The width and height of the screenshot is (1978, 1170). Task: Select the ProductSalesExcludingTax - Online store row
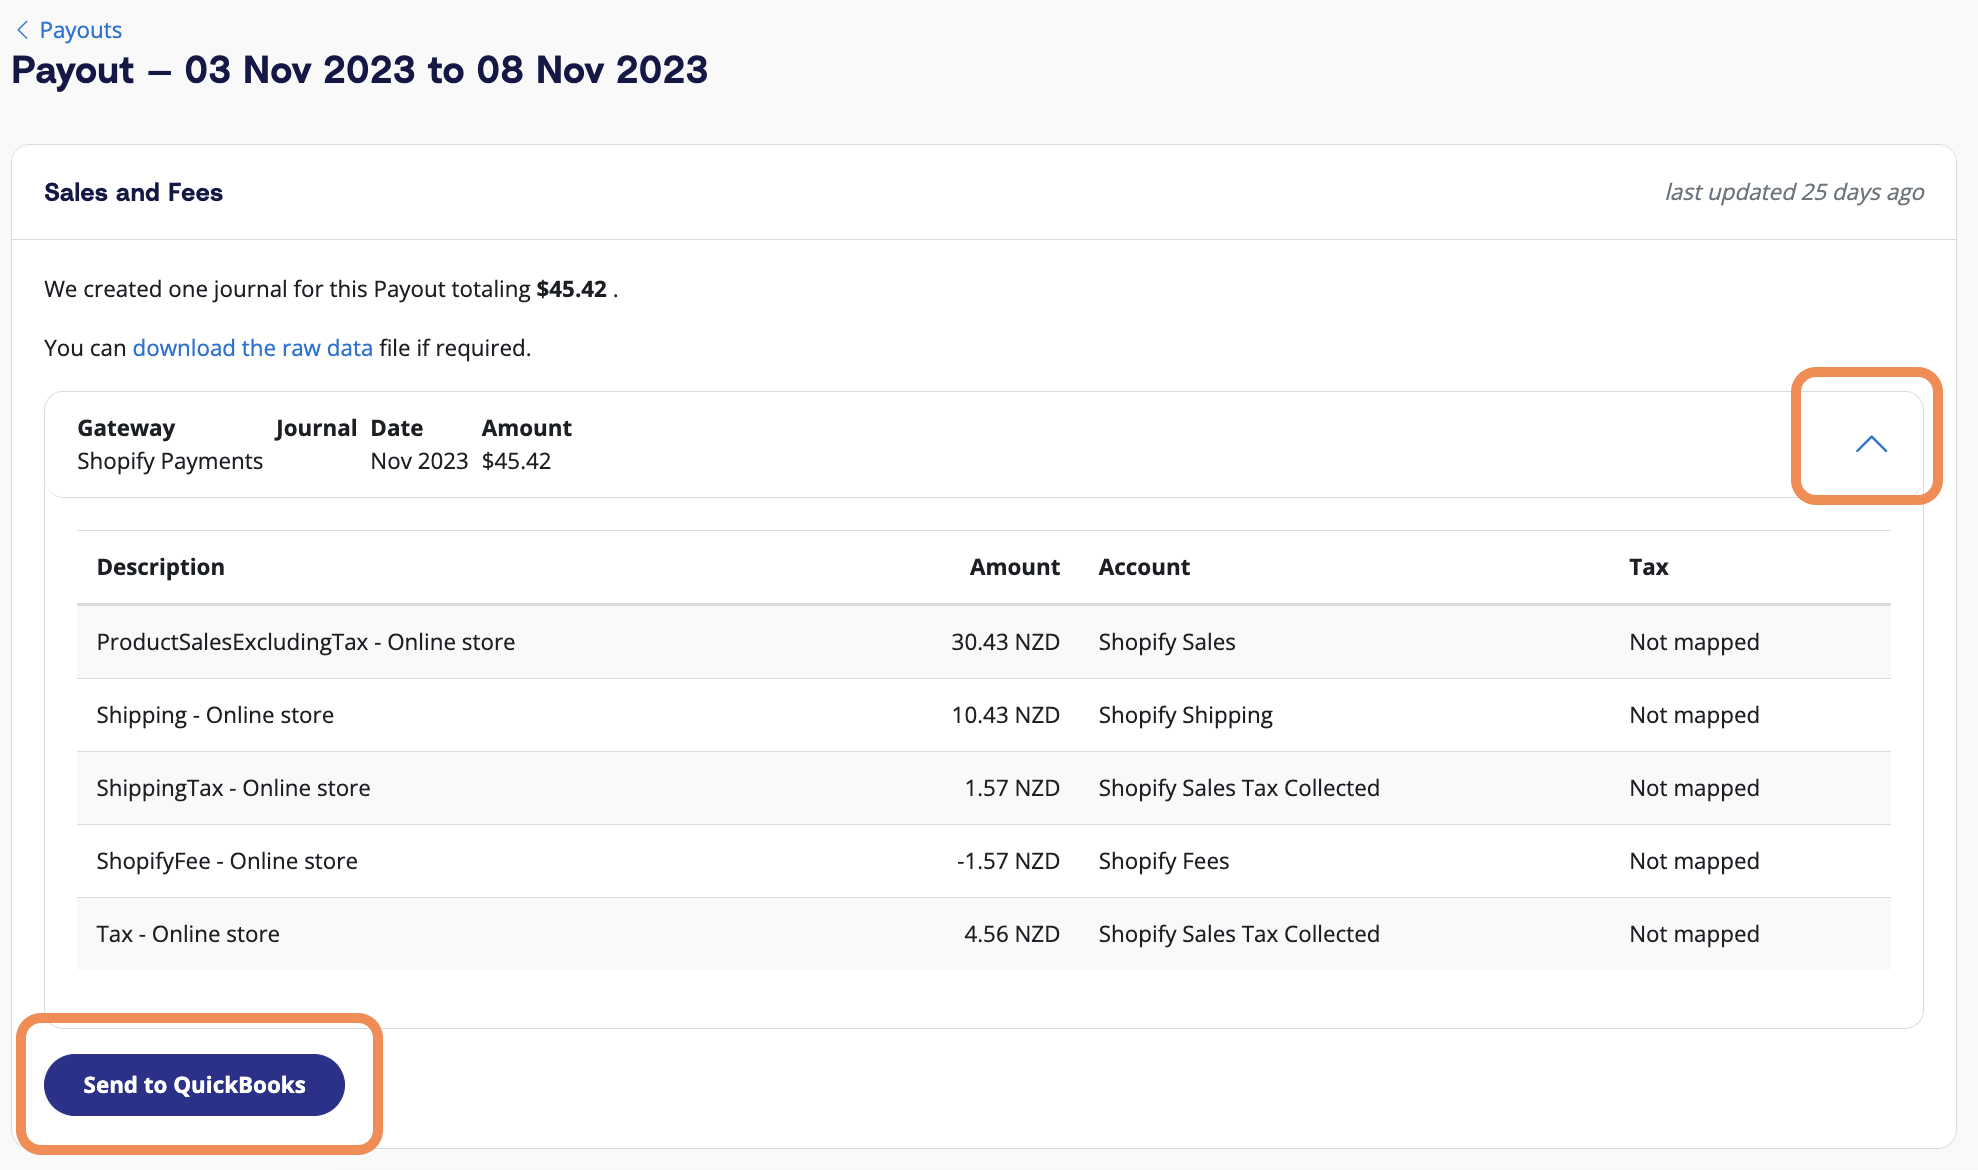click(984, 642)
